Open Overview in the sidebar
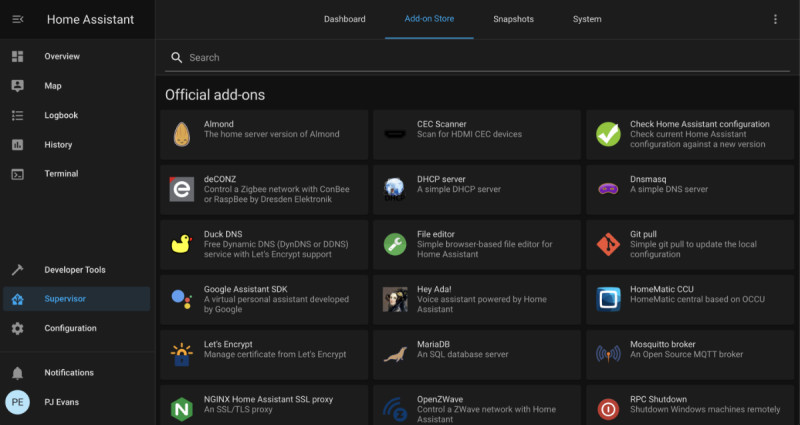Viewport: 800px width, 425px height. pyautogui.click(x=77, y=56)
